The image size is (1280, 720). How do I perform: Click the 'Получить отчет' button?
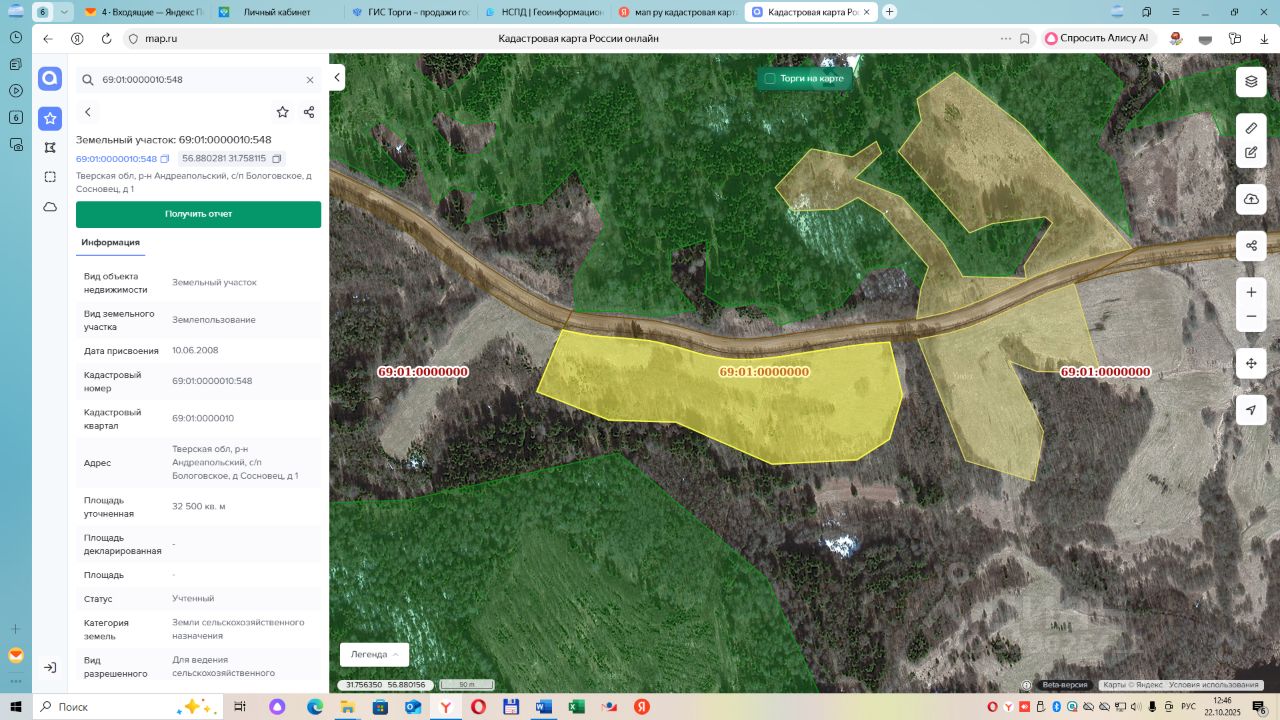(x=198, y=214)
